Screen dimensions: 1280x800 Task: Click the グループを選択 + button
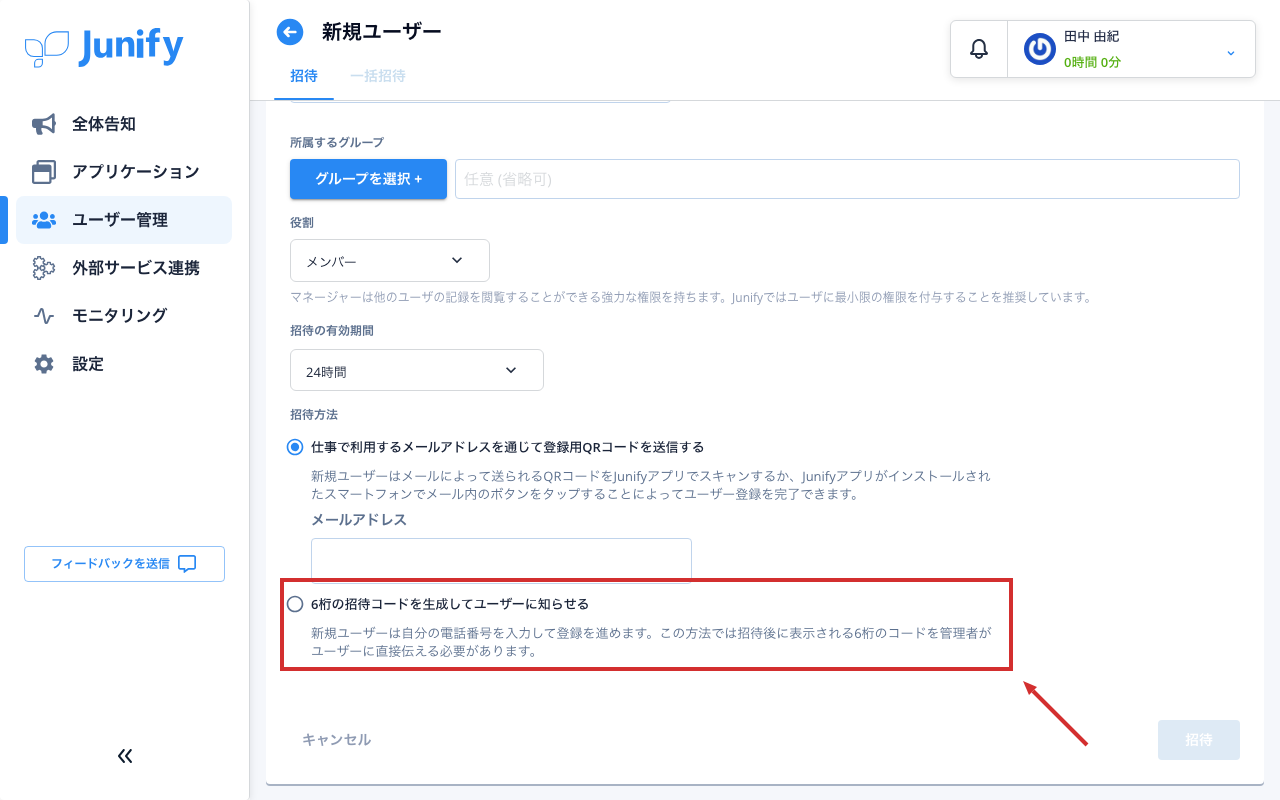point(368,179)
